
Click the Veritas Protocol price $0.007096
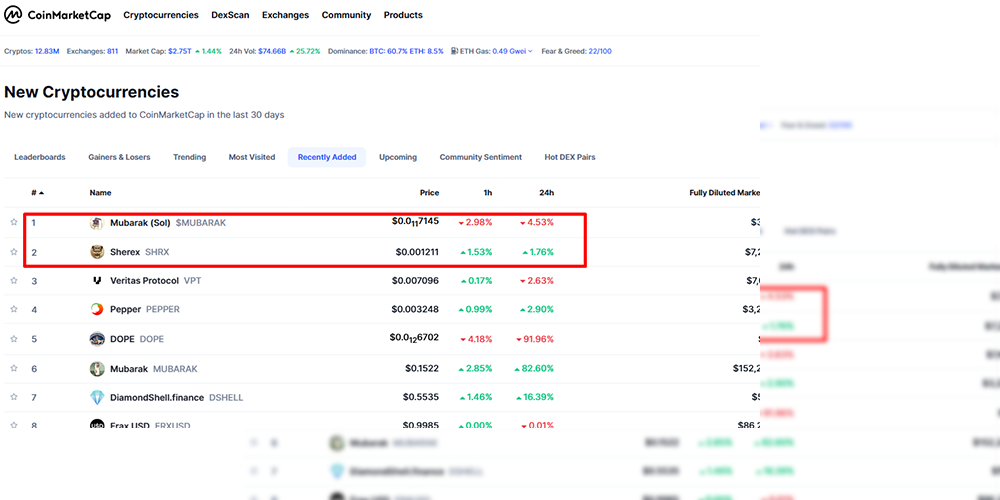[x=415, y=281]
